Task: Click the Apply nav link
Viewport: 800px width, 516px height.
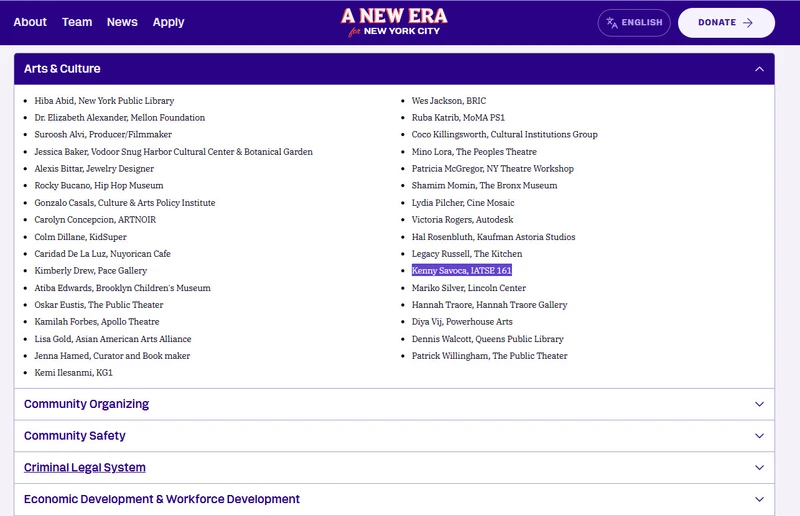Action: 168,22
